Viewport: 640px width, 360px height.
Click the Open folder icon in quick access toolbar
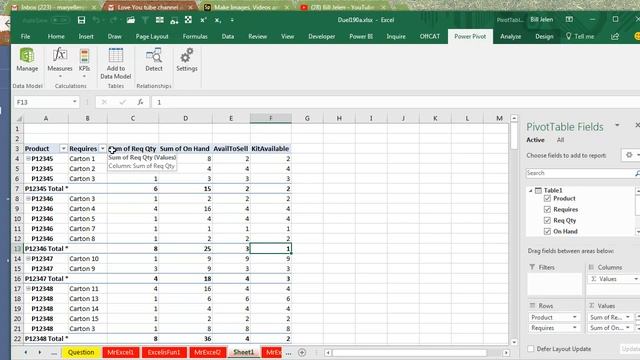(x=131, y=20)
